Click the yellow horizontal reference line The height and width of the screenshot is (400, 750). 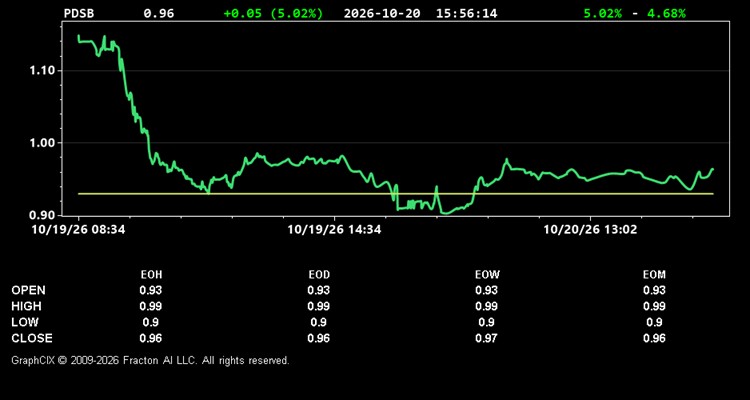[x=396, y=194]
